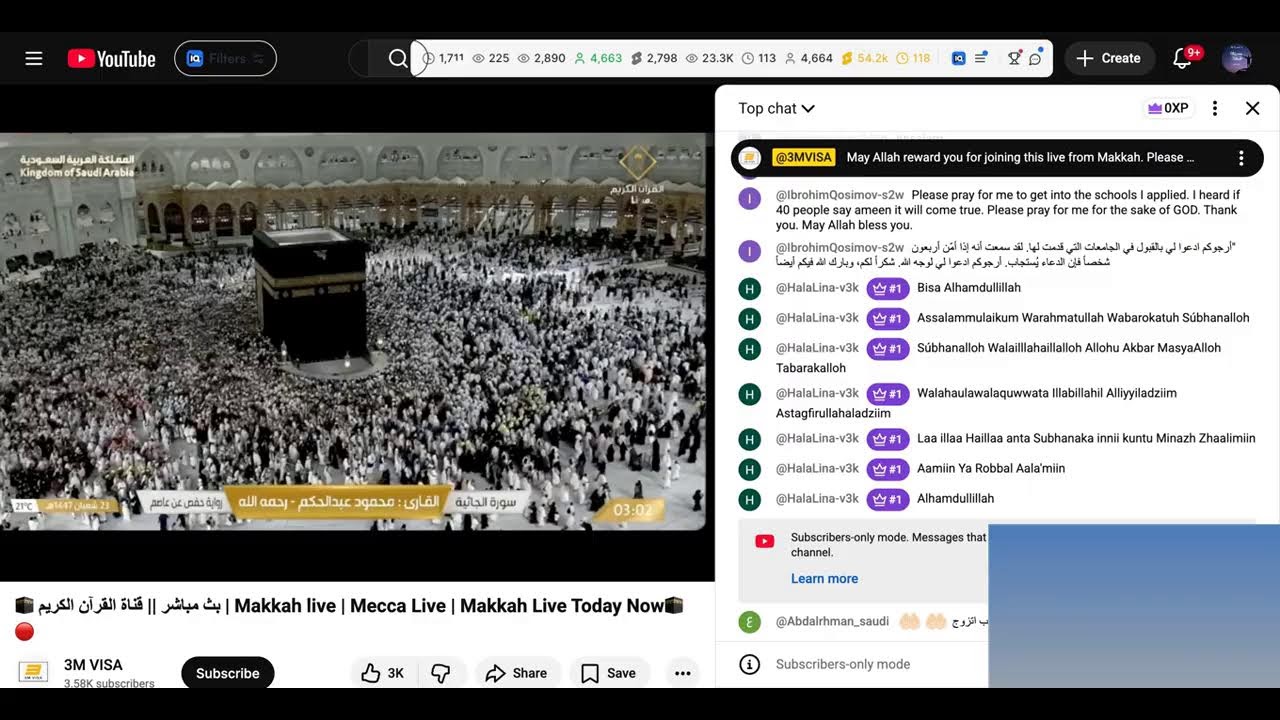
Task: Click Learn more link in subscribers-only notice
Action: click(x=824, y=578)
